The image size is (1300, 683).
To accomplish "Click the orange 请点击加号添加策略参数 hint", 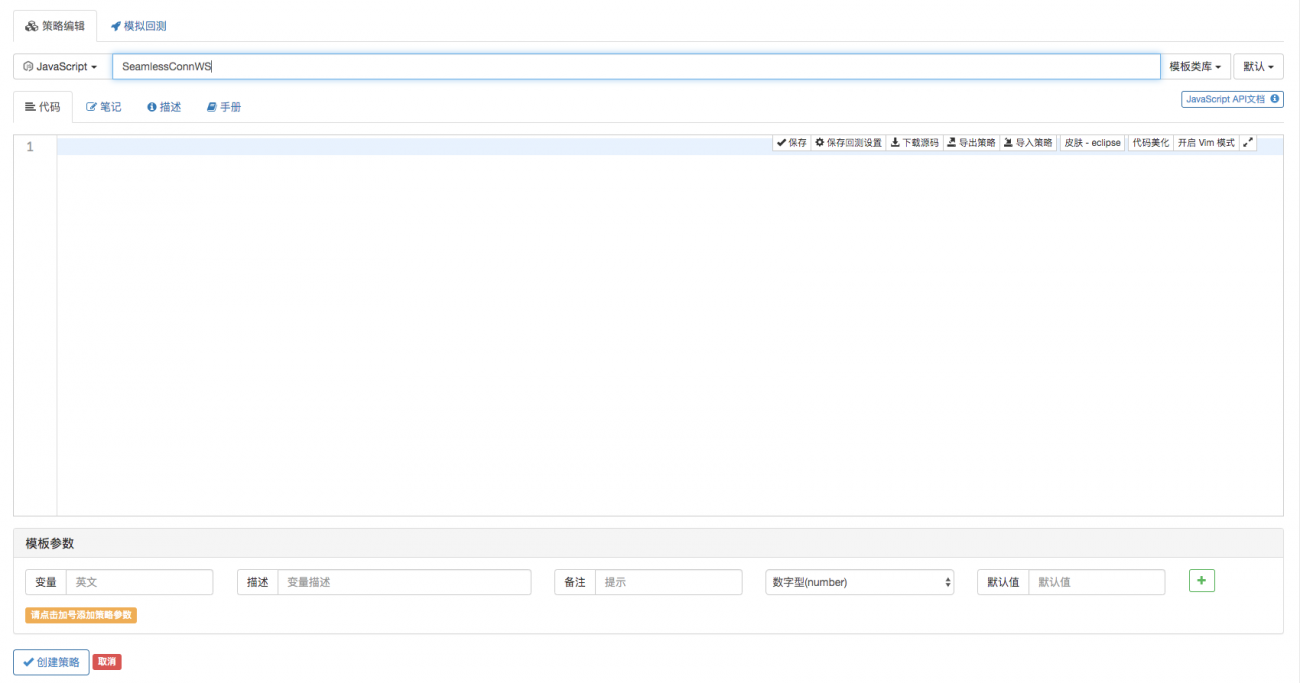I will (x=81, y=615).
